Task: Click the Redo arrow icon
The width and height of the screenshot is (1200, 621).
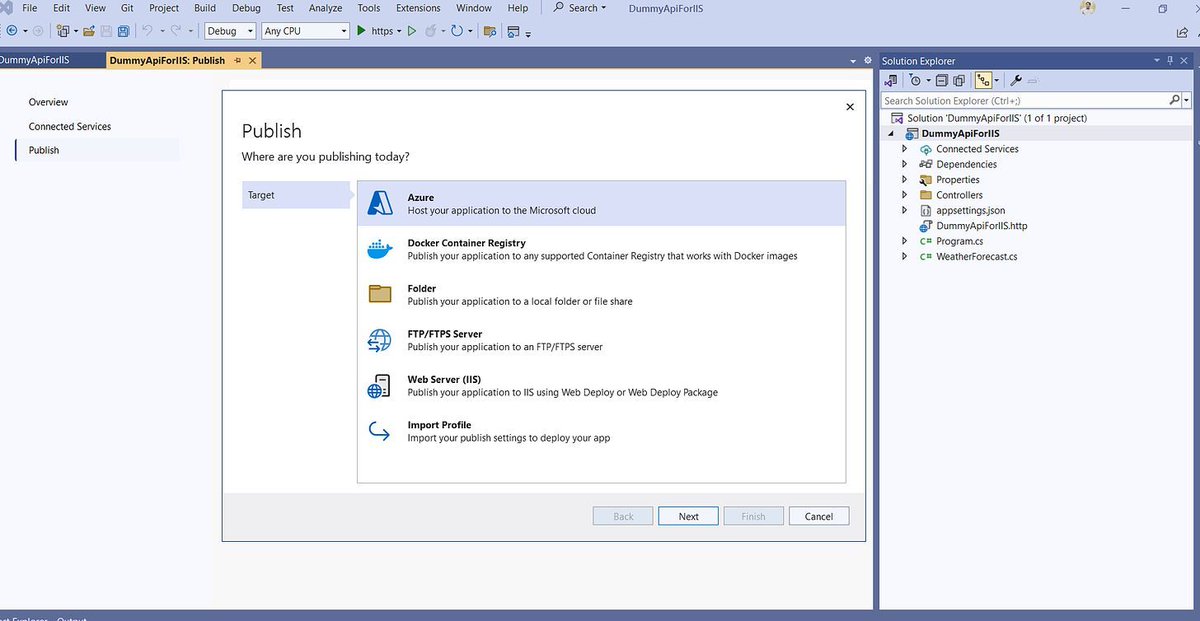Action: pyautogui.click(x=178, y=31)
